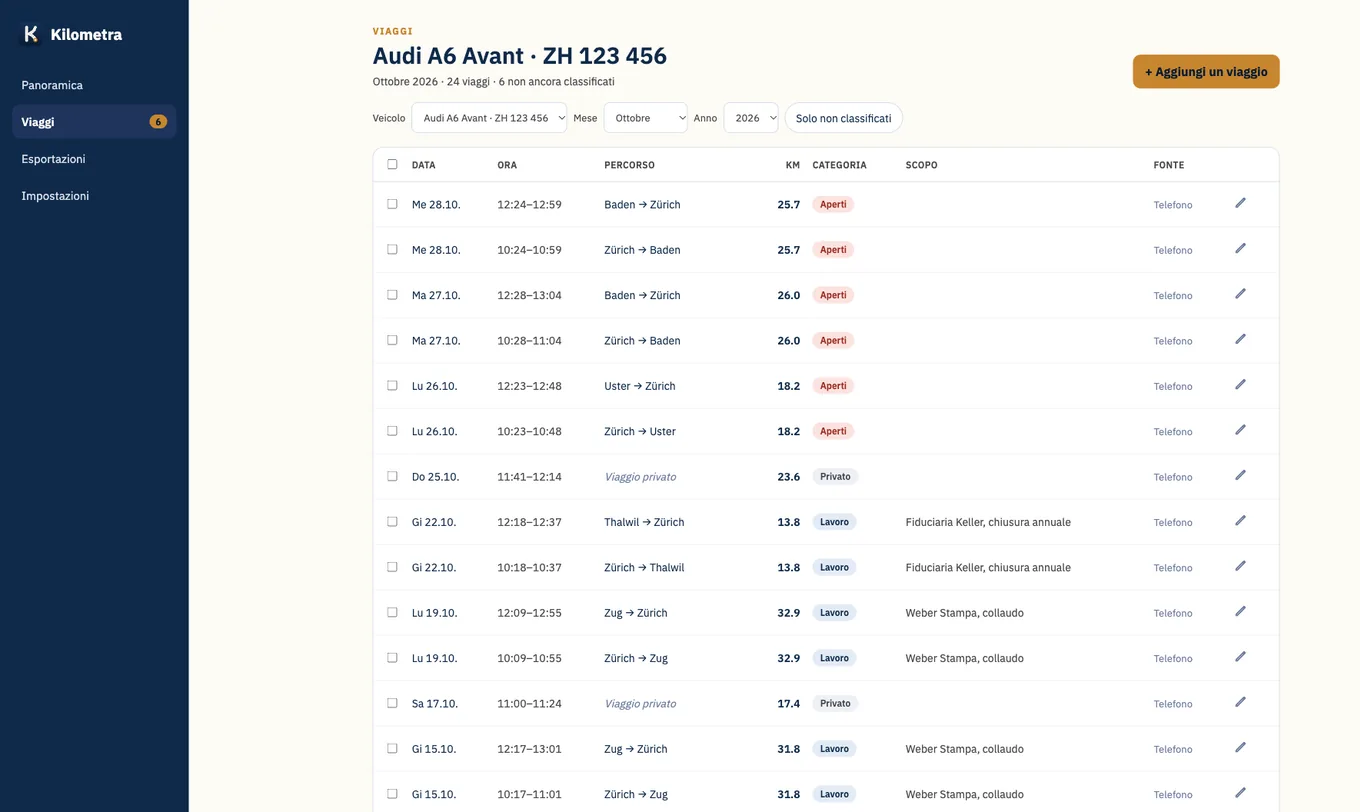Edit the Lu 19.10. Zürich → Zug trip
This screenshot has height=812, width=1360.
click(x=1240, y=656)
